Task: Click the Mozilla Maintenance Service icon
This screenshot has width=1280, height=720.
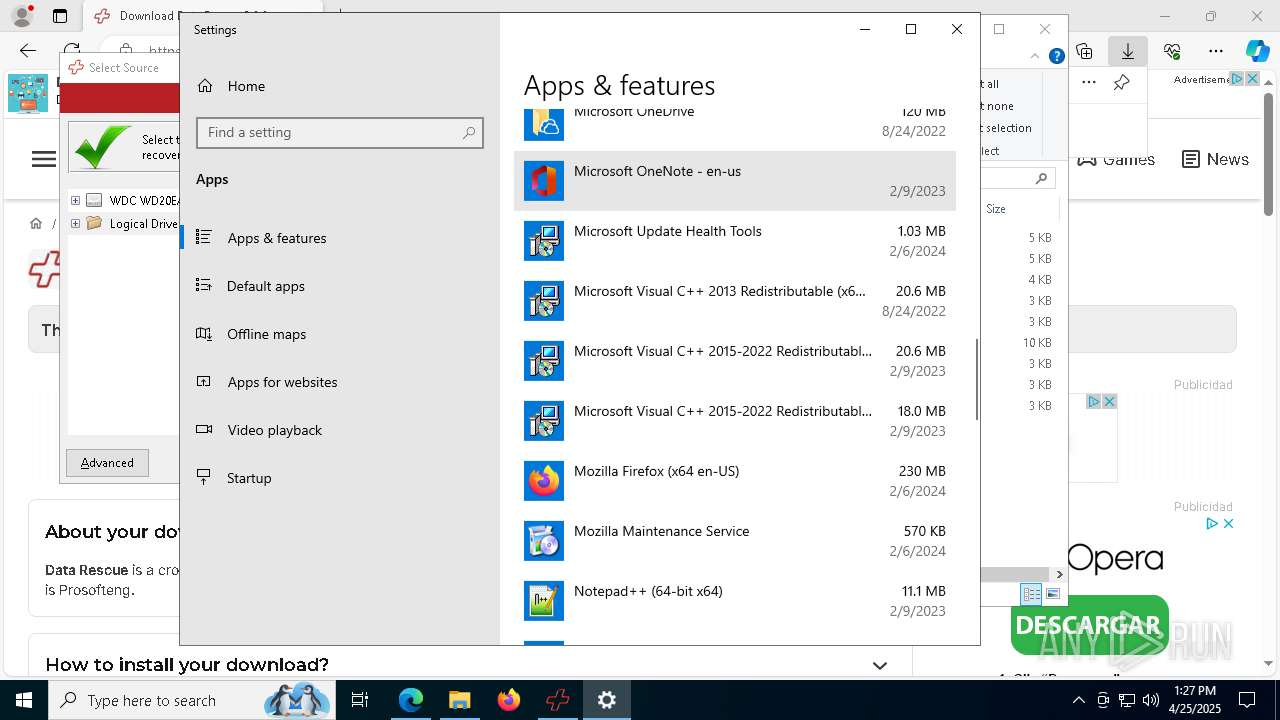Action: coord(544,541)
